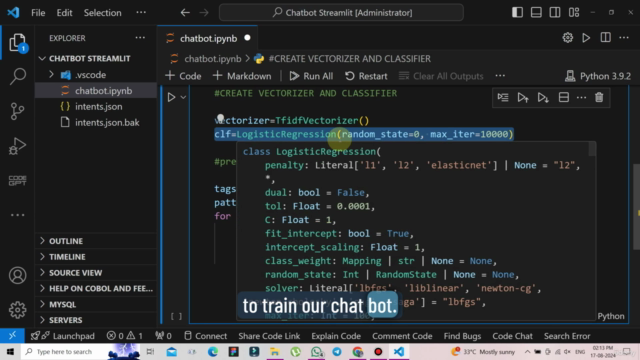Open Manage gear in activity bar
Viewport: 640px width, 360px height.
(18, 310)
